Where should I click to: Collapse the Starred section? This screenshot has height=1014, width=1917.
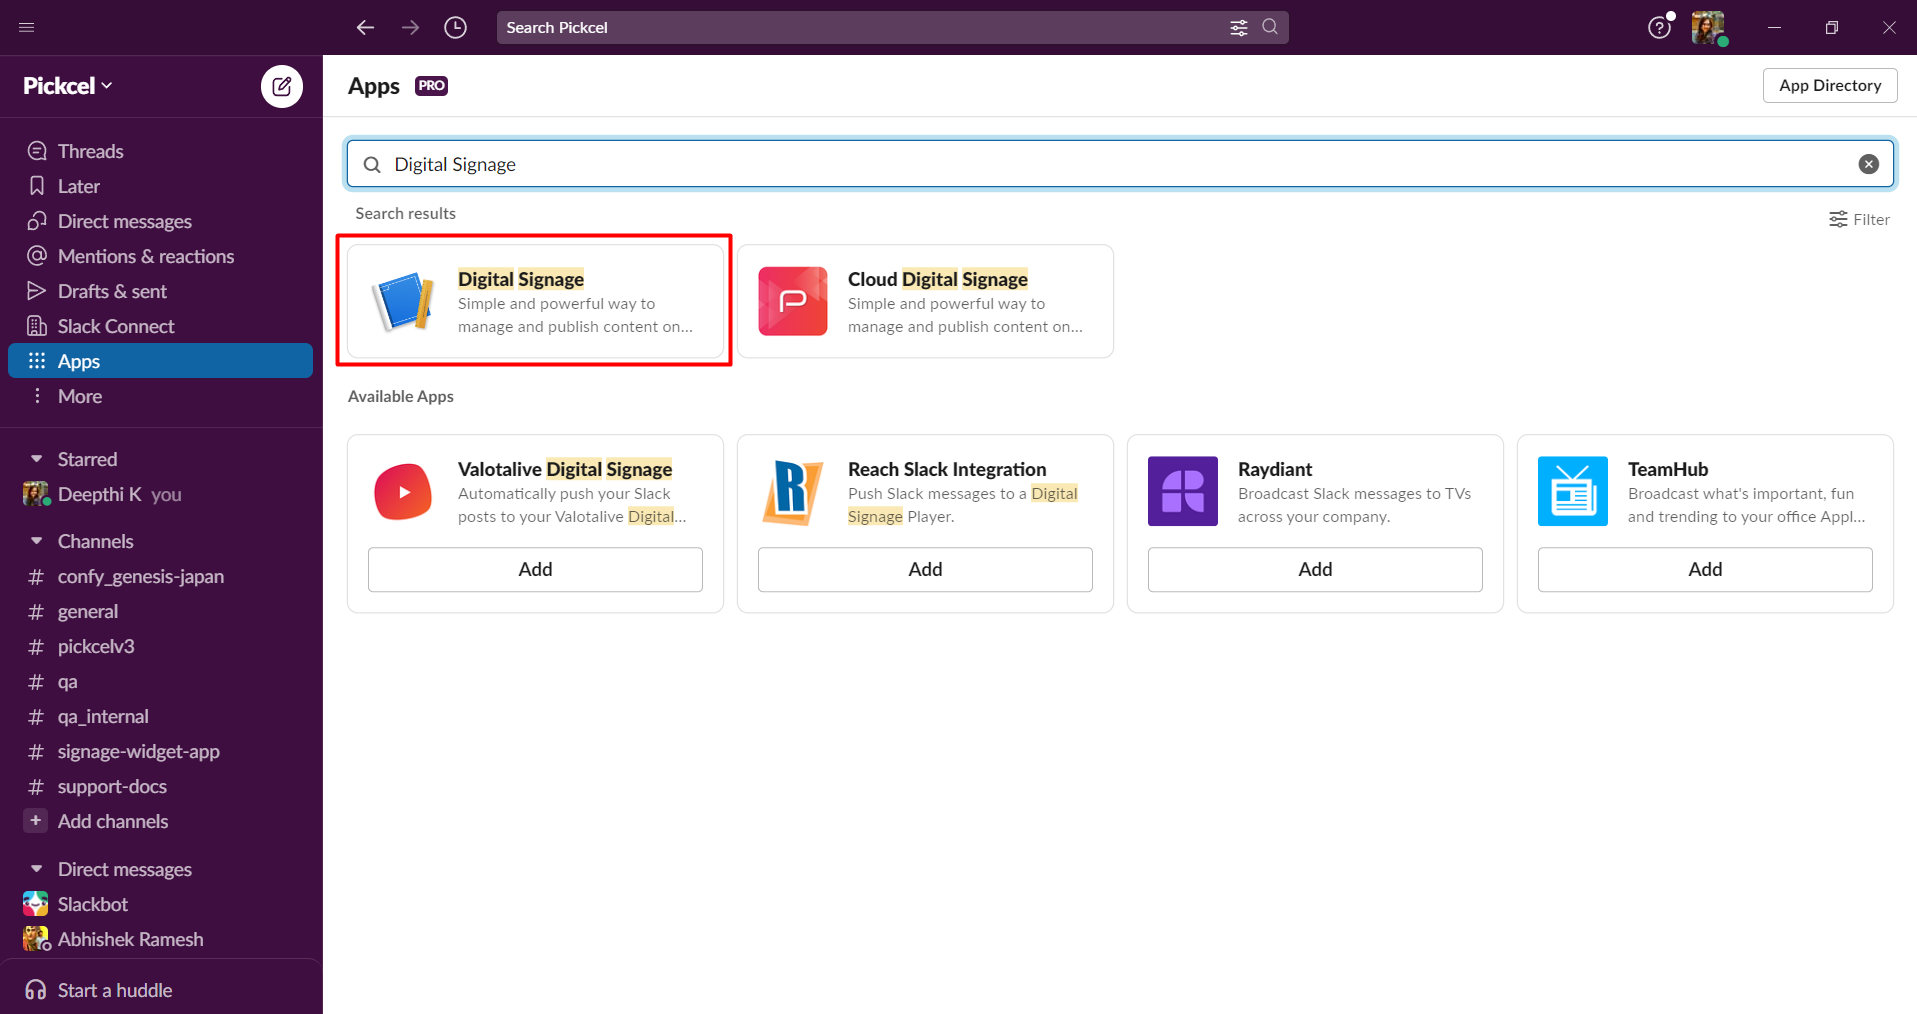[x=36, y=459]
